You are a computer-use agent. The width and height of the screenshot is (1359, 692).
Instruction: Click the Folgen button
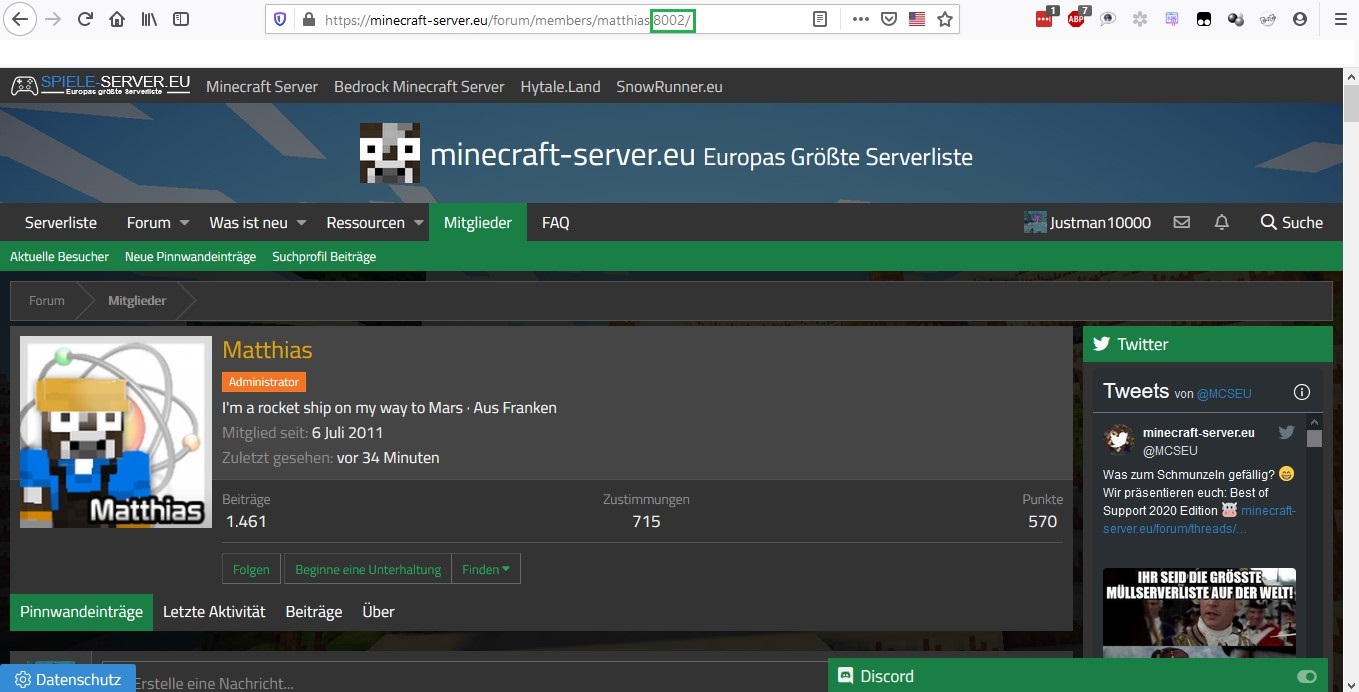click(x=251, y=569)
